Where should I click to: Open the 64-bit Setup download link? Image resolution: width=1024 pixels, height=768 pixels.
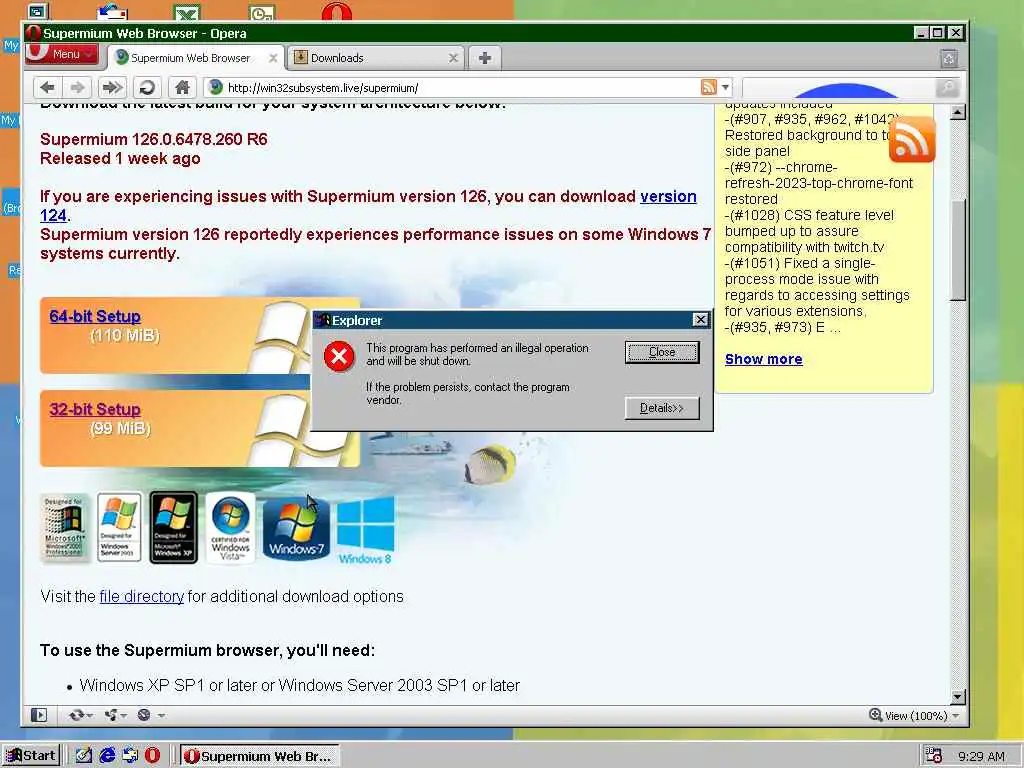95,316
